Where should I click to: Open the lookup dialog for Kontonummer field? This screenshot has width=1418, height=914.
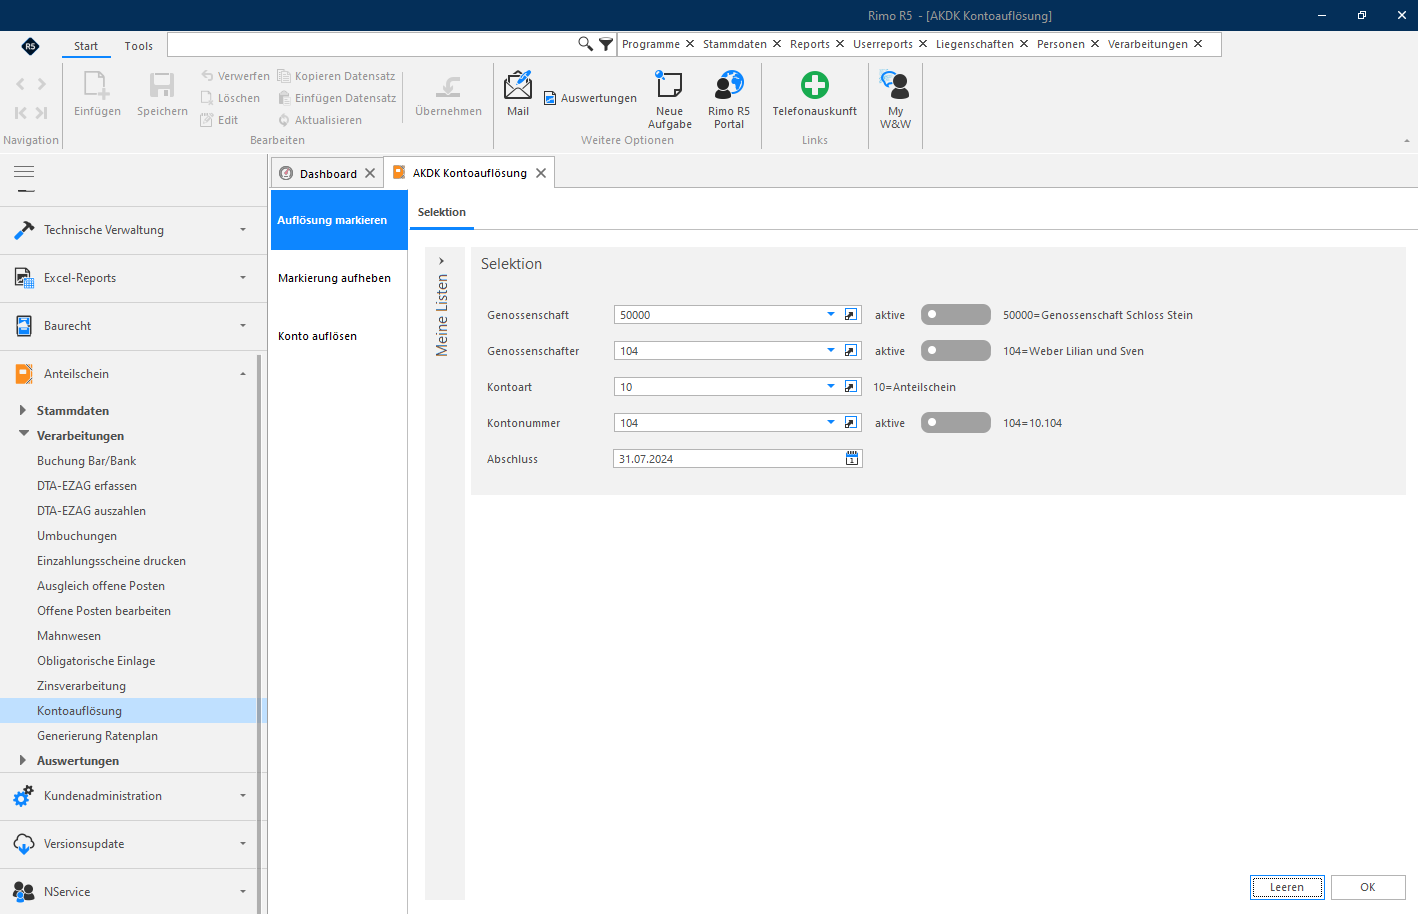[x=851, y=423]
